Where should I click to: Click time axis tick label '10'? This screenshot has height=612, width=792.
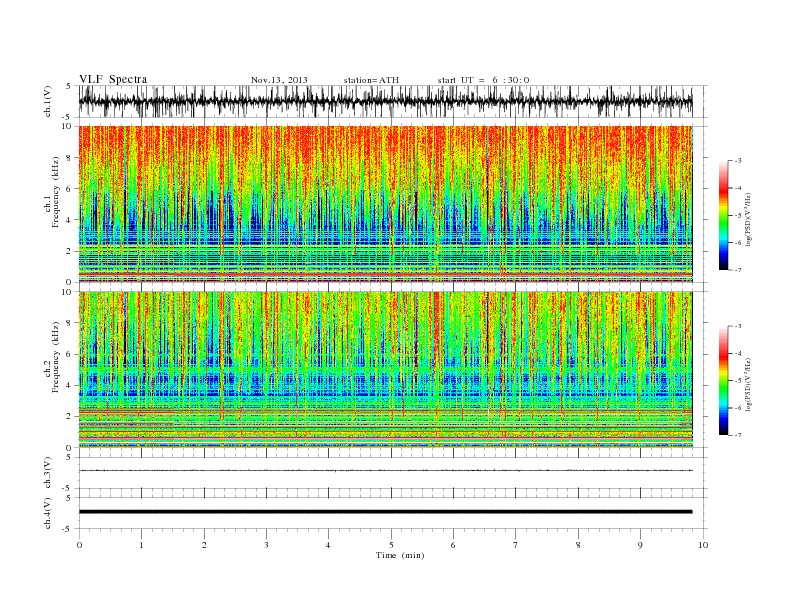703,545
